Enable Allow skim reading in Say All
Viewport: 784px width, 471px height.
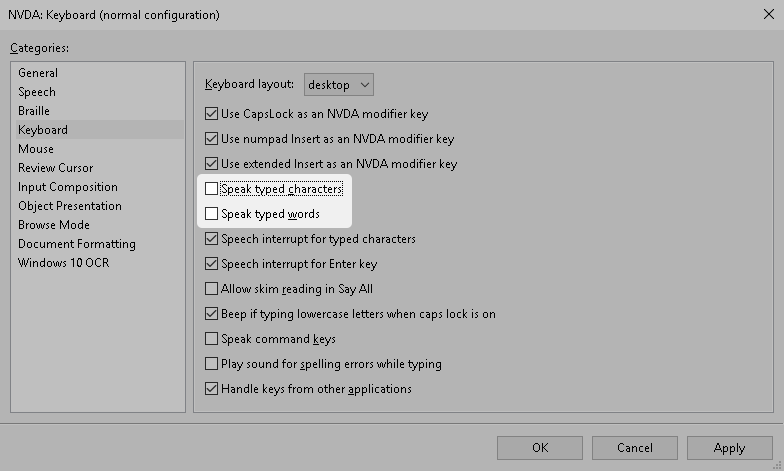(x=211, y=289)
